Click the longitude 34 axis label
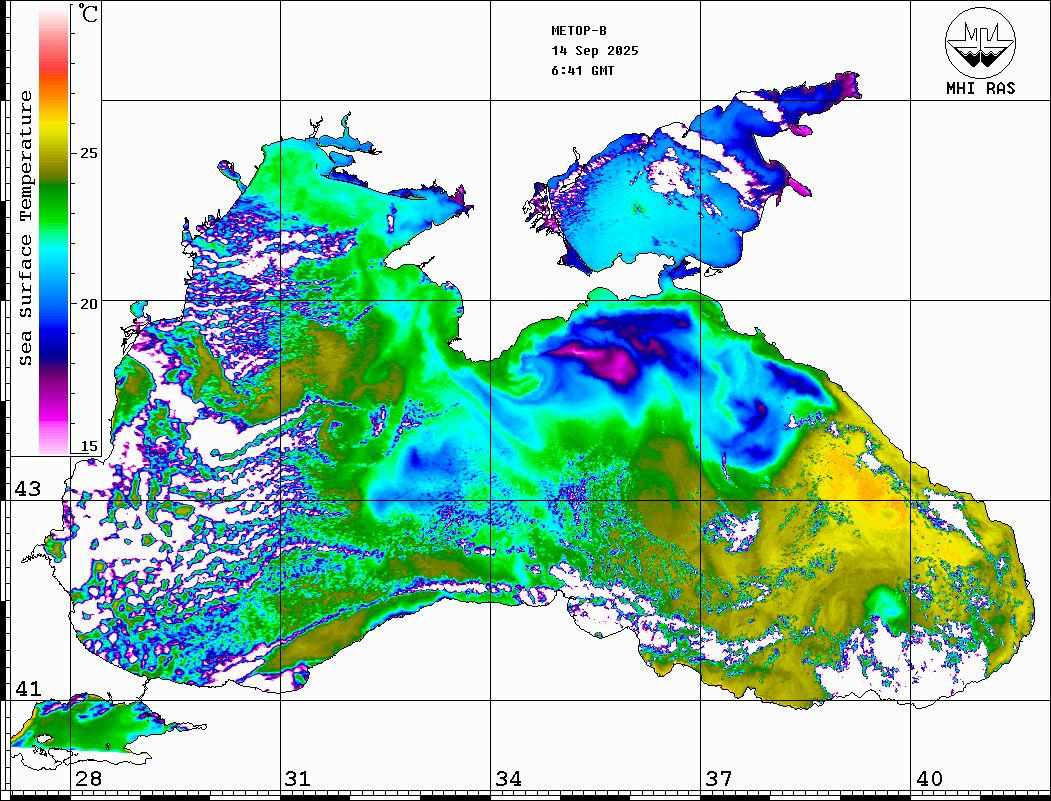Image resolution: width=1051 pixels, height=801 pixels. [x=508, y=779]
